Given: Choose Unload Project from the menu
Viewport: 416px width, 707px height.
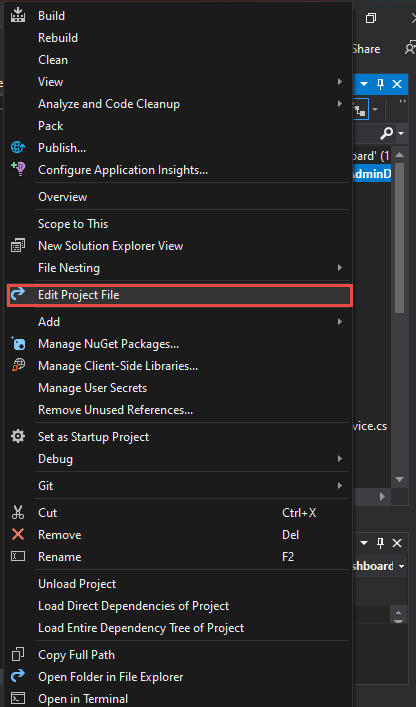Looking at the screenshot, I should (x=178, y=584).
